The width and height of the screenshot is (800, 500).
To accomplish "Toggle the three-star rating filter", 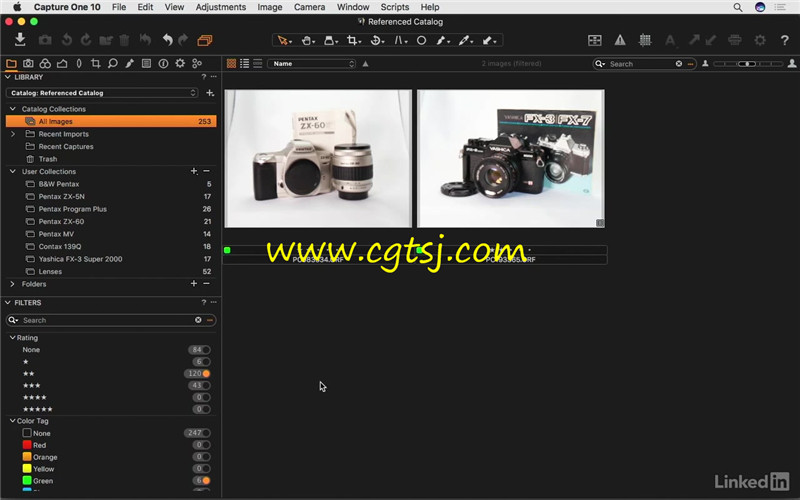I will tap(206, 385).
